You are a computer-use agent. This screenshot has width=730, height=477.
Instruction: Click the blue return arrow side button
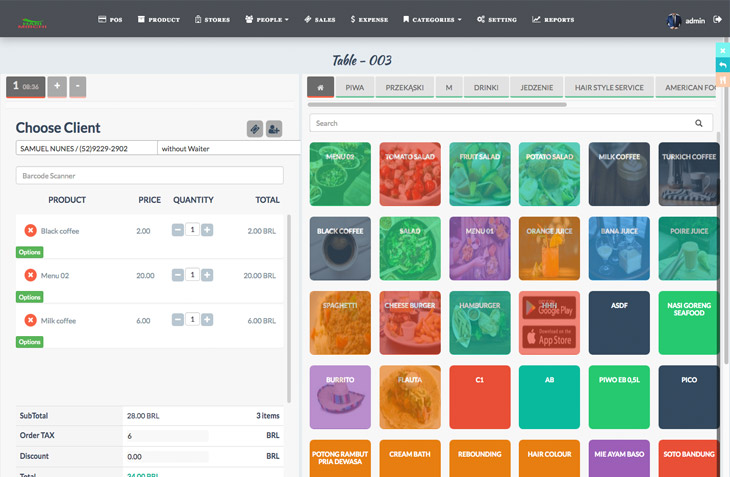[x=723, y=65]
